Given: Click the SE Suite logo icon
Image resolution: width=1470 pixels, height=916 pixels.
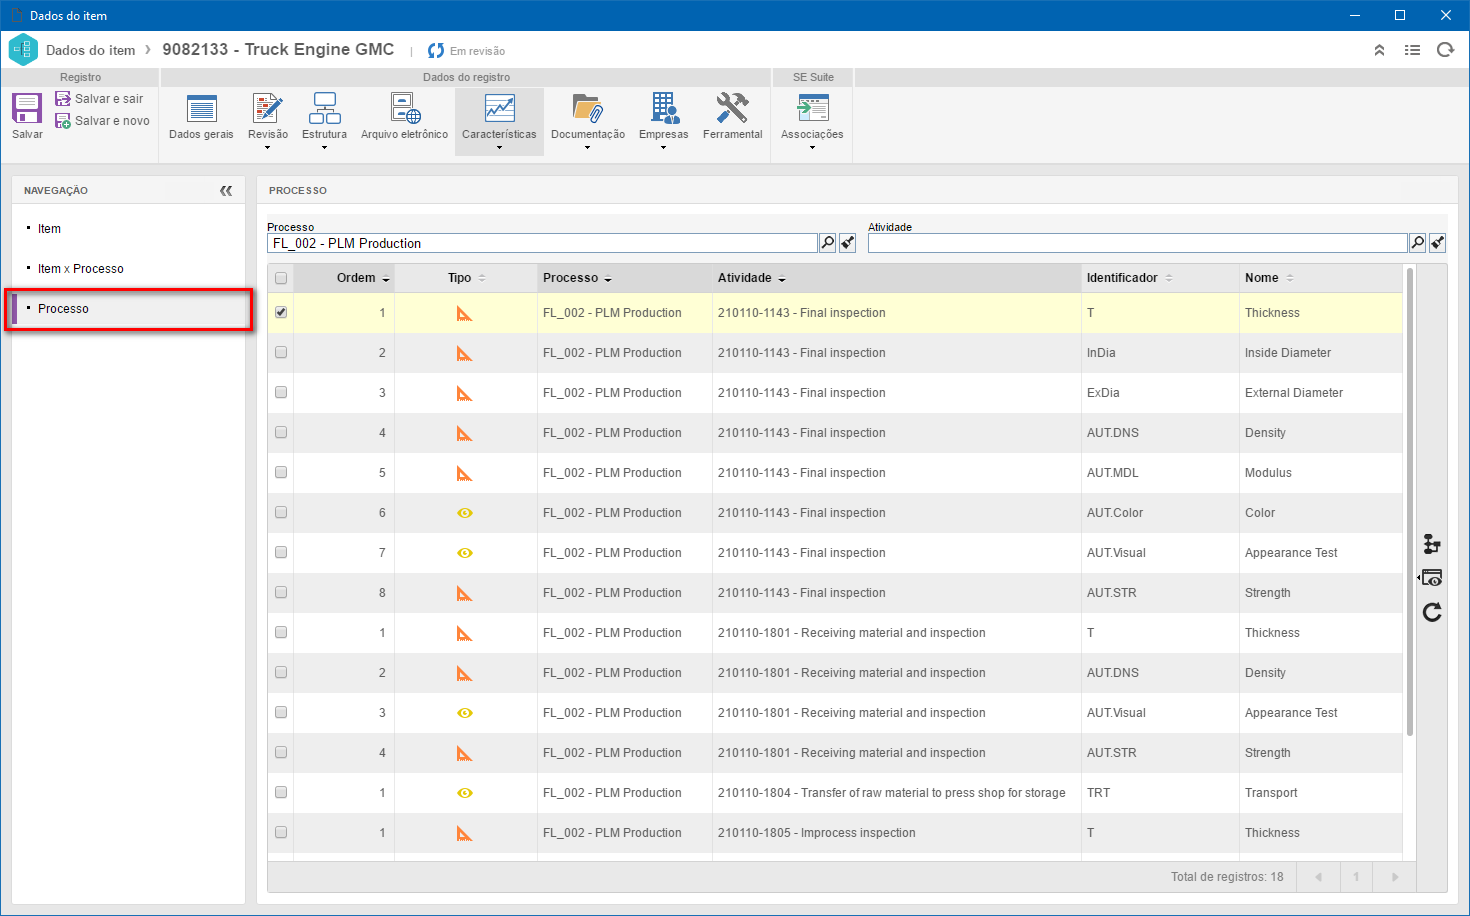Looking at the screenshot, I should [23, 49].
